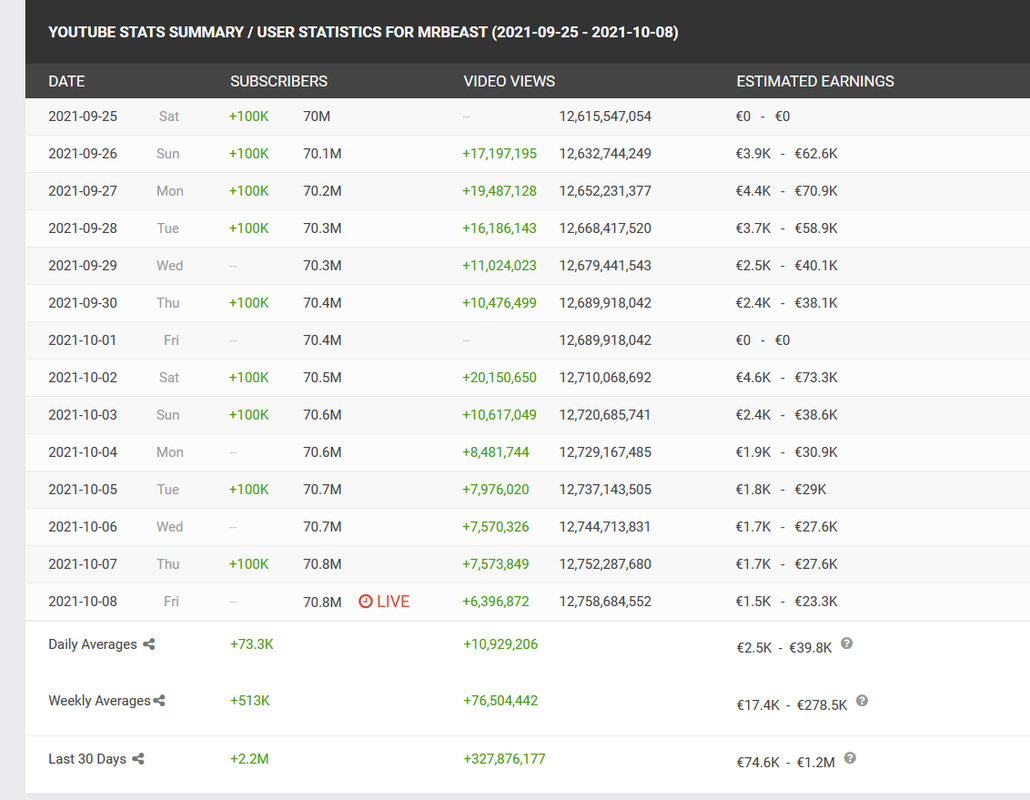Click the ESTIMATED EARNINGS column header
1030x800 pixels.
click(815, 81)
